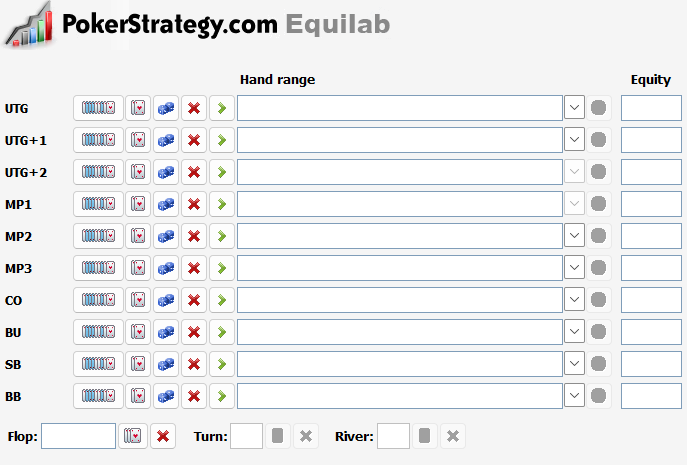The height and width of the screenshot is (465, 687).
Task: Open the card picker for UTG+1
Action: click(x=138, y=140)
